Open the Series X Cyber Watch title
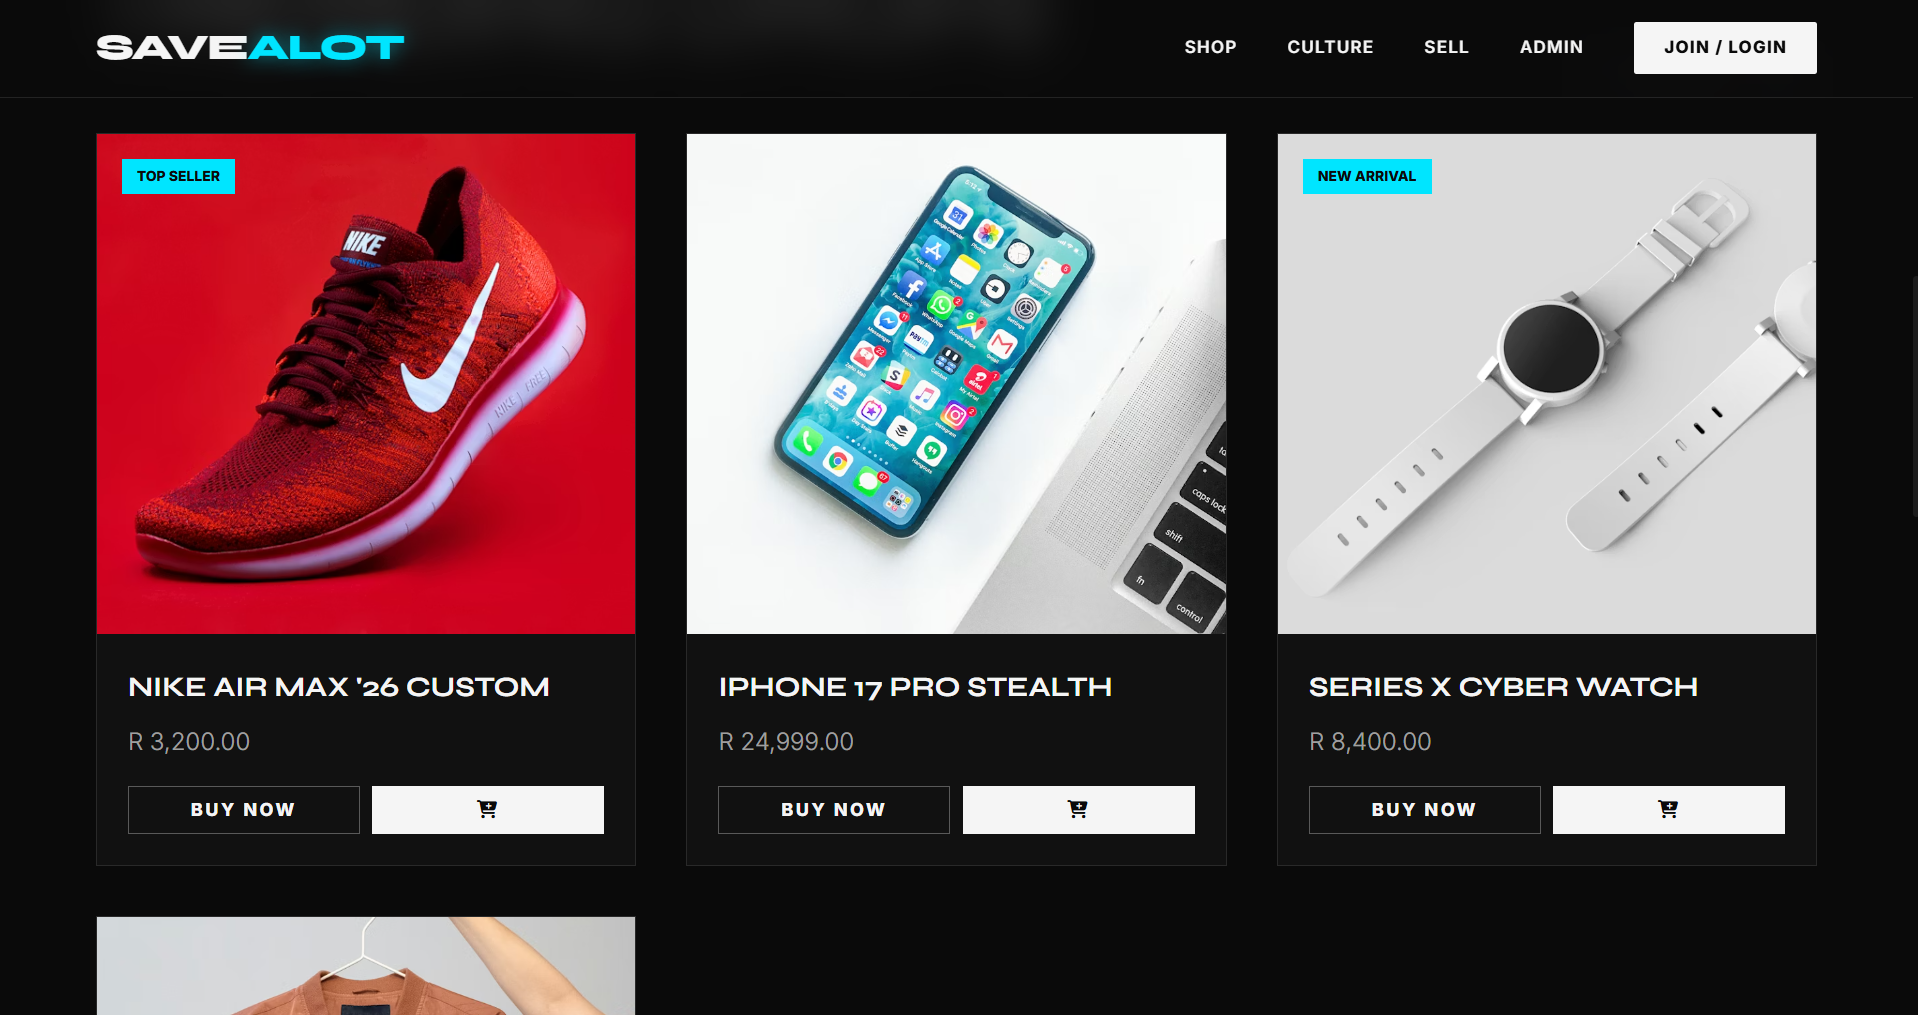This screenshot has height=1015, width=1918. [1503, 687]
